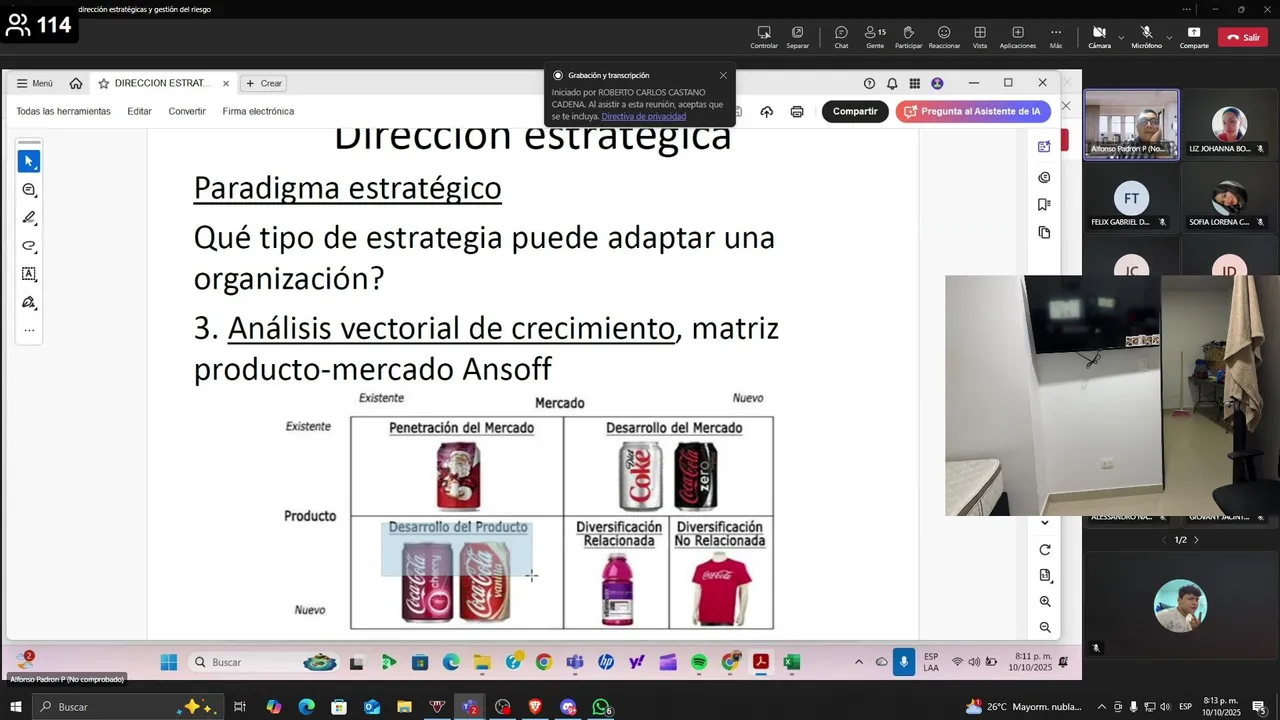Click the Controlar request control button
Image resolution: width=1280 pixels, height=720 pixels.
[764, 37]
